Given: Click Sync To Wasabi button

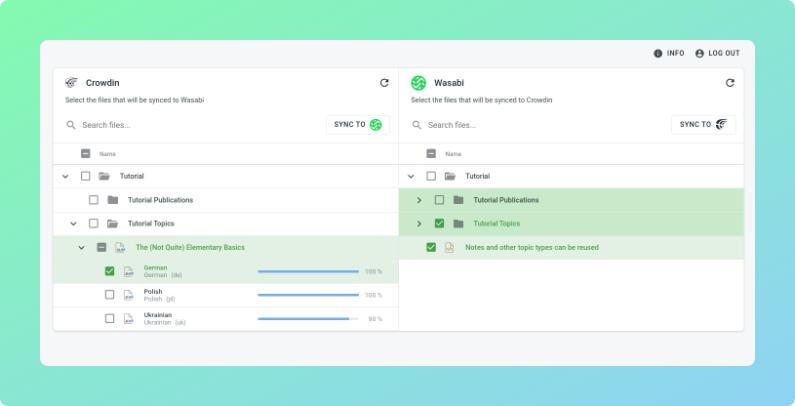Looking at the screenshot, I should [x=358, y=125].
